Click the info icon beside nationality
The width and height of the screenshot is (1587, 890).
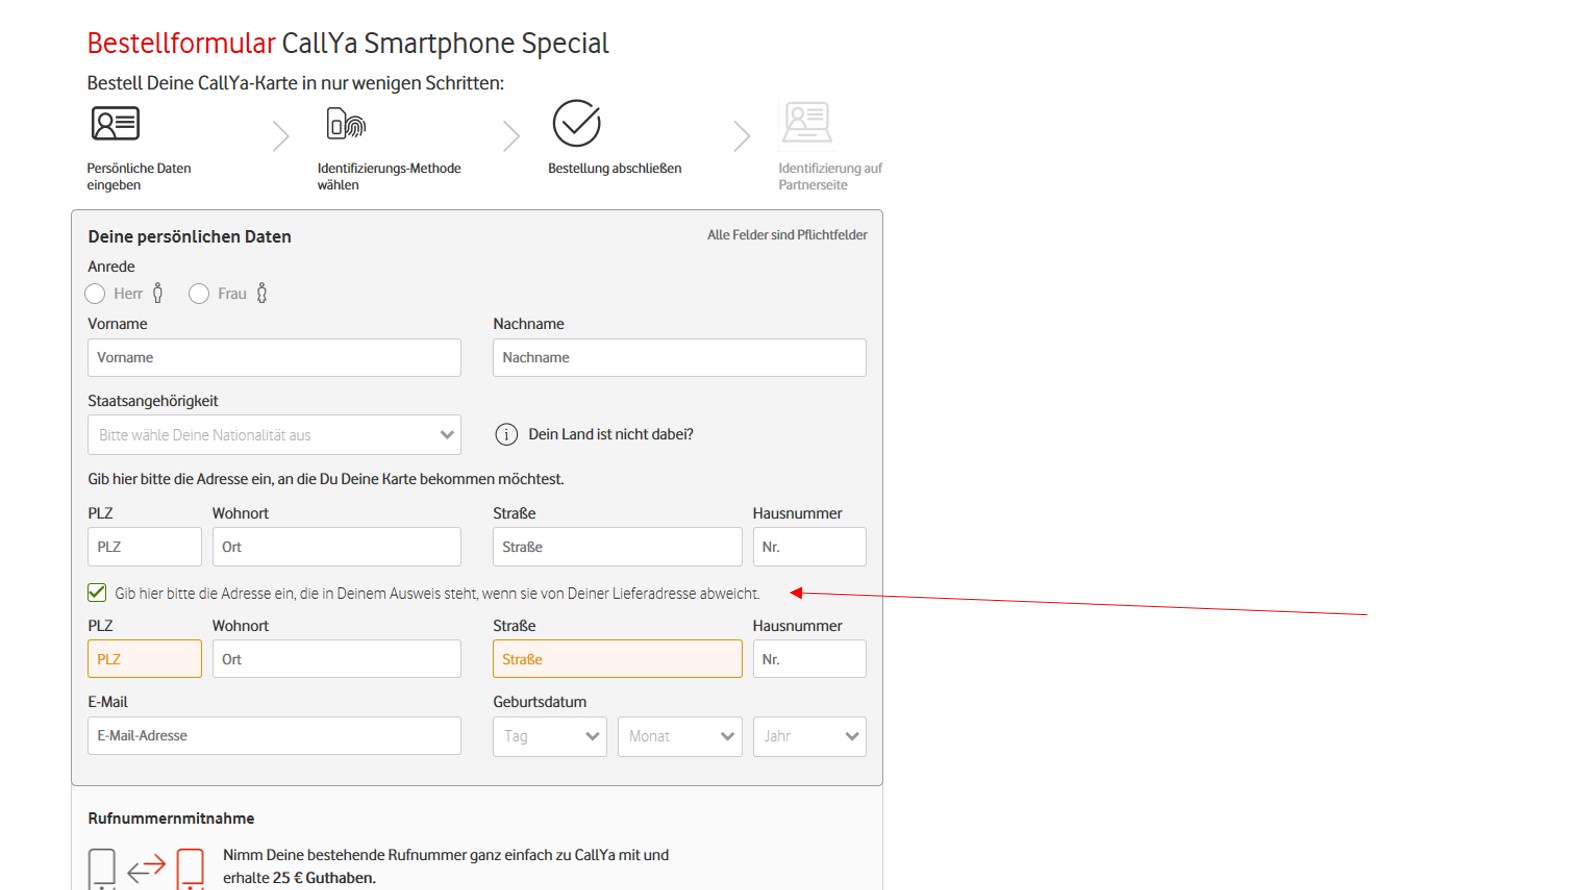[x=507, y=435]
